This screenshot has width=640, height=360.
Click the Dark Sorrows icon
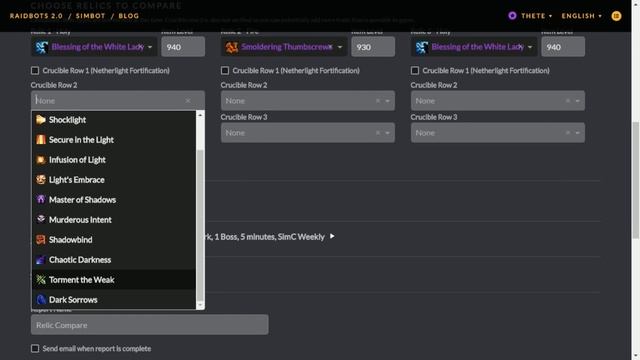tap(41, 300)
